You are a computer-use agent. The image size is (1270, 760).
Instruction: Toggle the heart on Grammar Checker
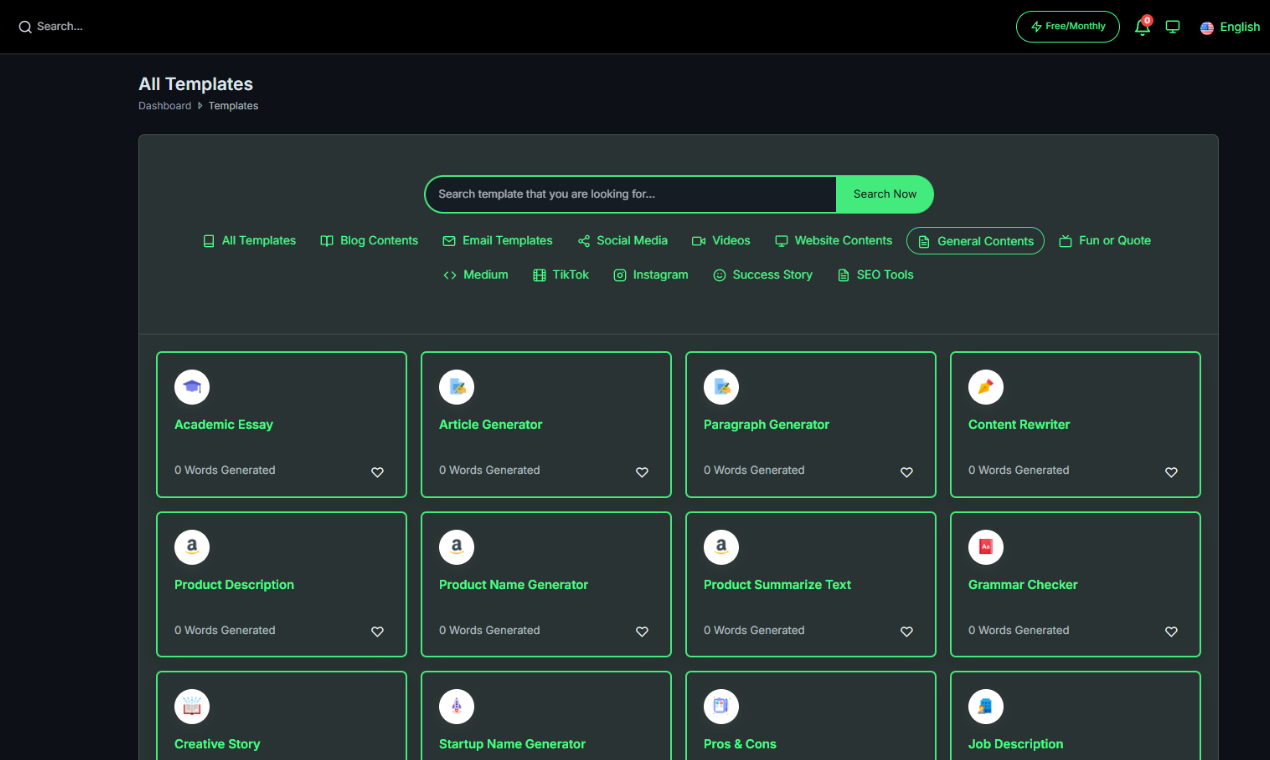pos(1171,631)
